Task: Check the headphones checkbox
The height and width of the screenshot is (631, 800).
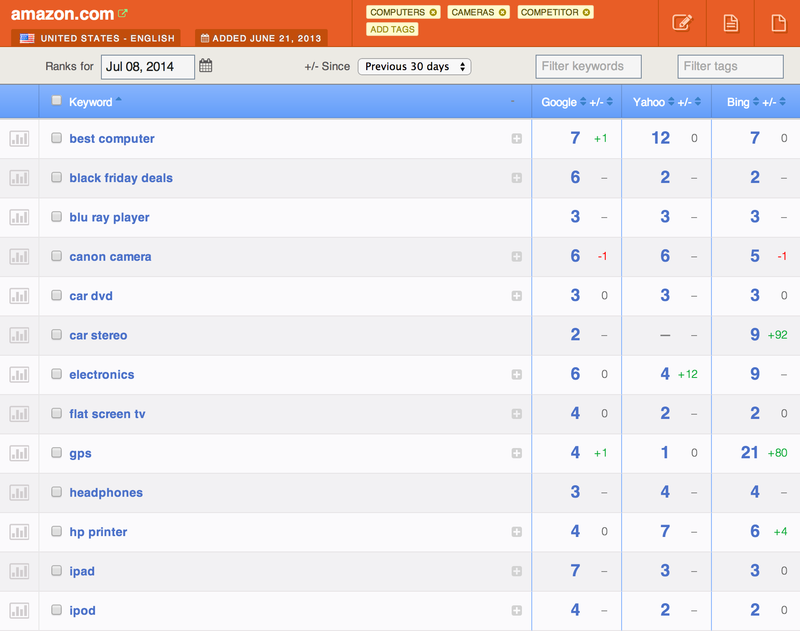Action: click(57, 492)
